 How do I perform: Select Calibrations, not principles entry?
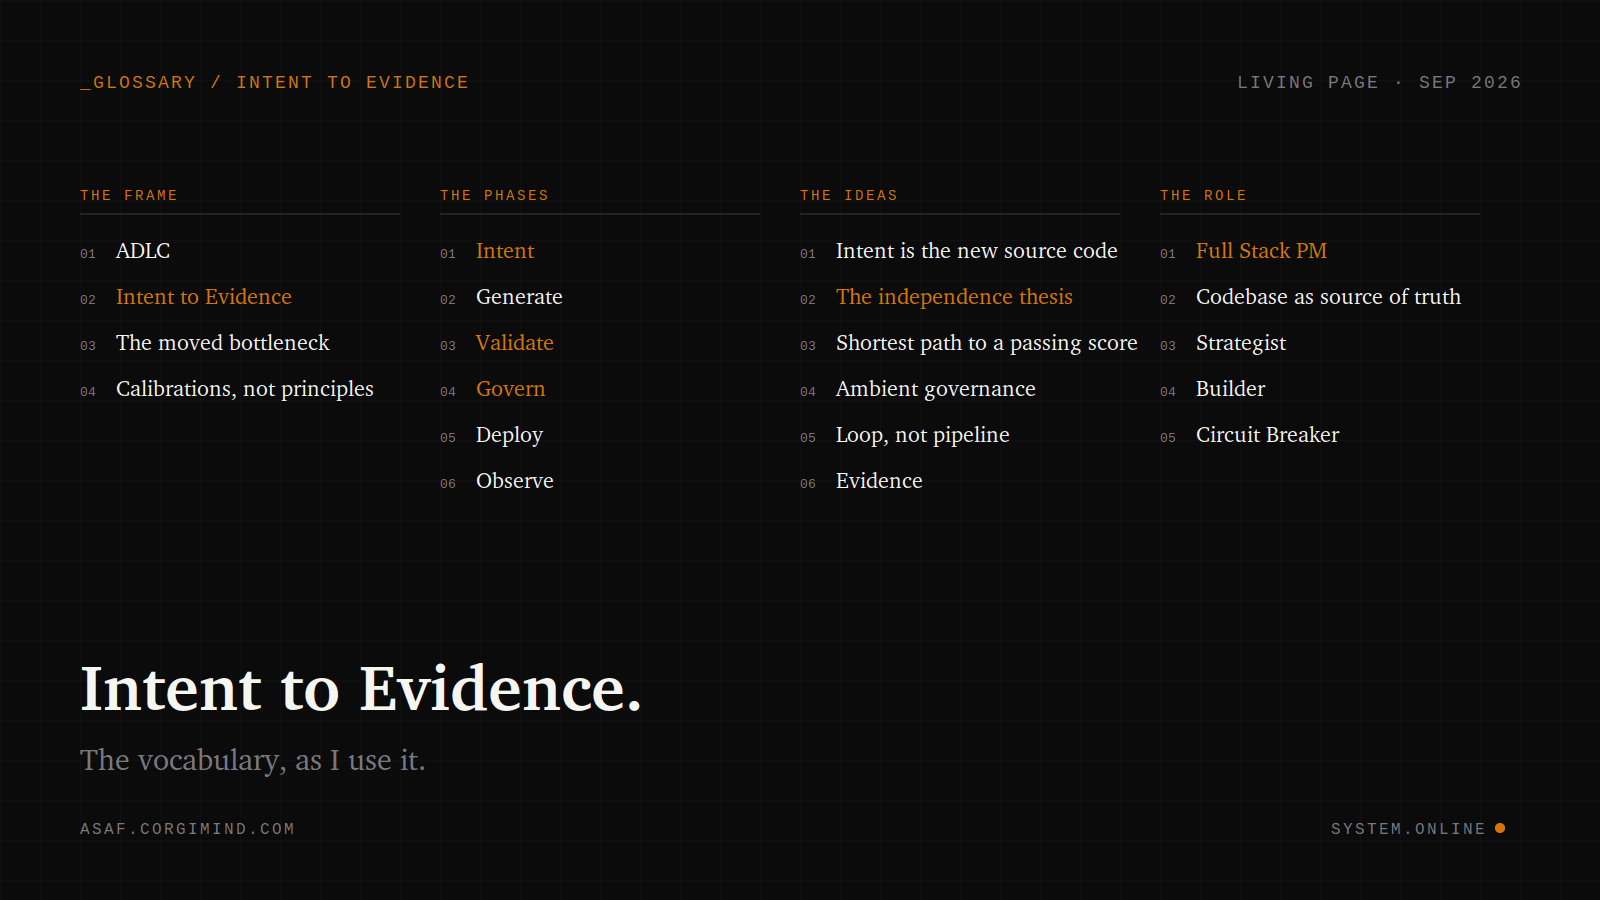[x=245, y=389]
